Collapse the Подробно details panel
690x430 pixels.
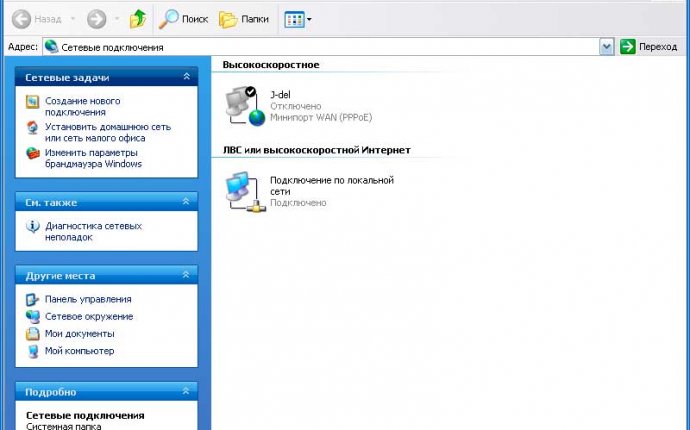click(x=186, y=391)
